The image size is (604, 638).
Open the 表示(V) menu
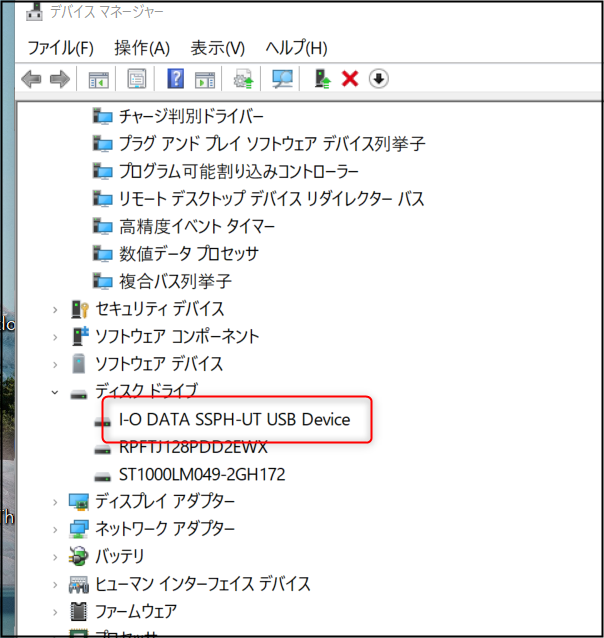[x=218, y=48]
